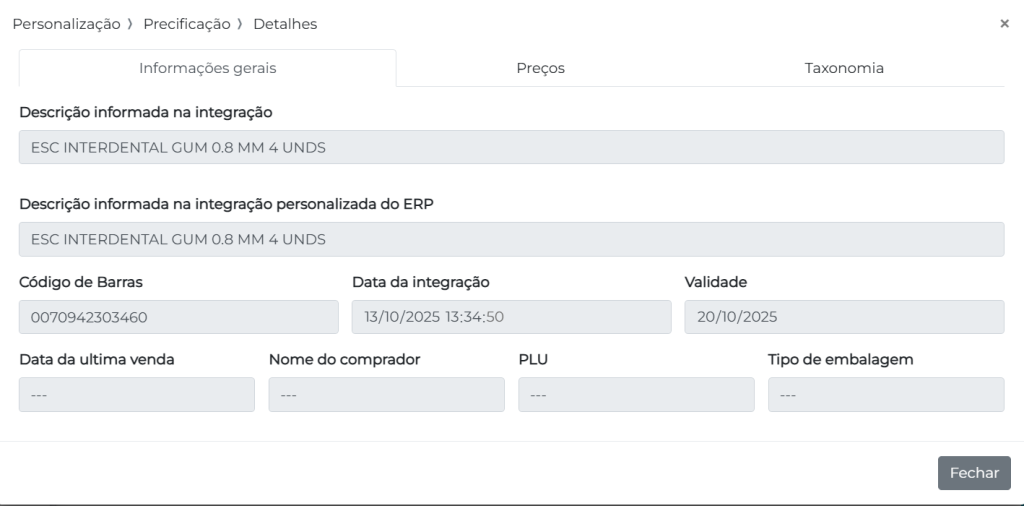
Task: Close the details dialog with the X icon
Action: click(1004, 24)
